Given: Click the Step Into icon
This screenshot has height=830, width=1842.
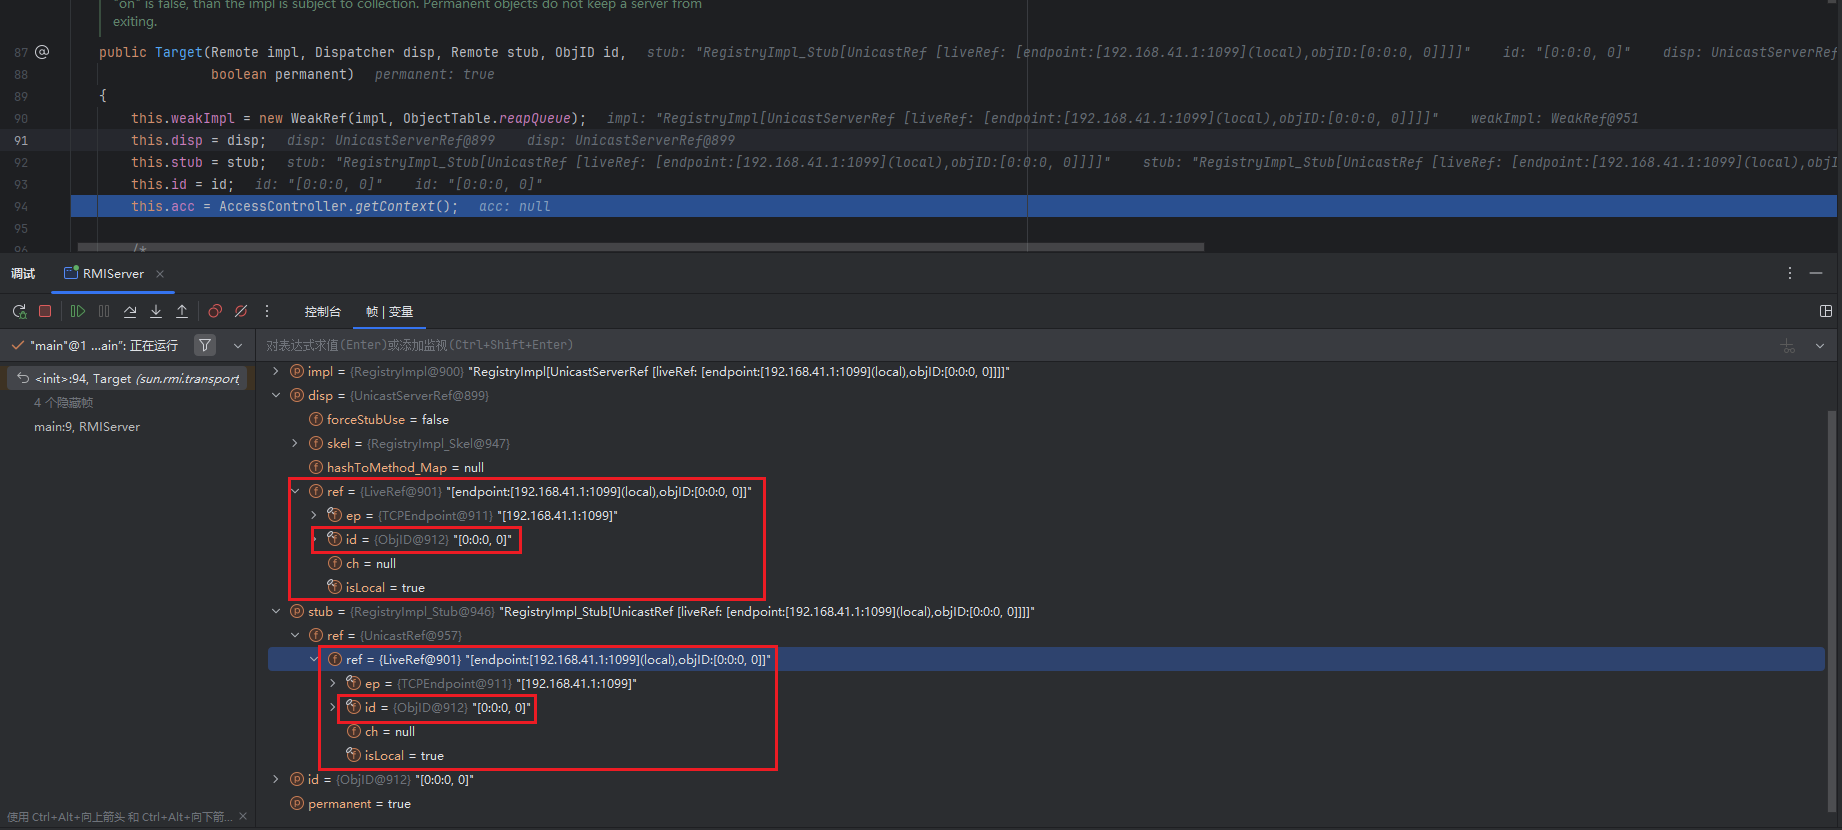Looking at the screenshot, I should [156, 311].
